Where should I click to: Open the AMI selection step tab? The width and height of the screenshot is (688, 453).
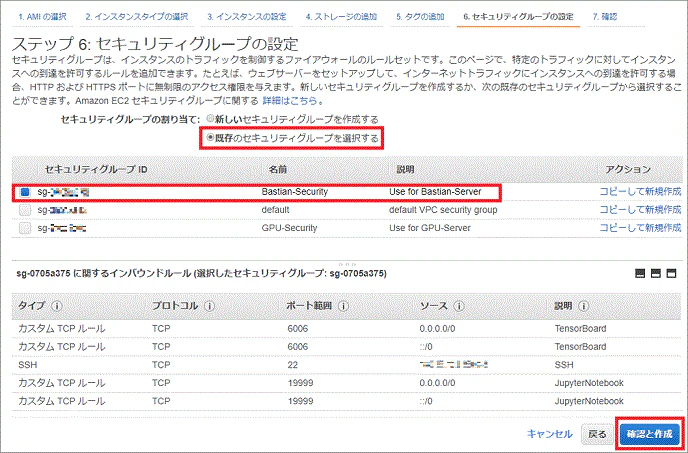[42, 17]
